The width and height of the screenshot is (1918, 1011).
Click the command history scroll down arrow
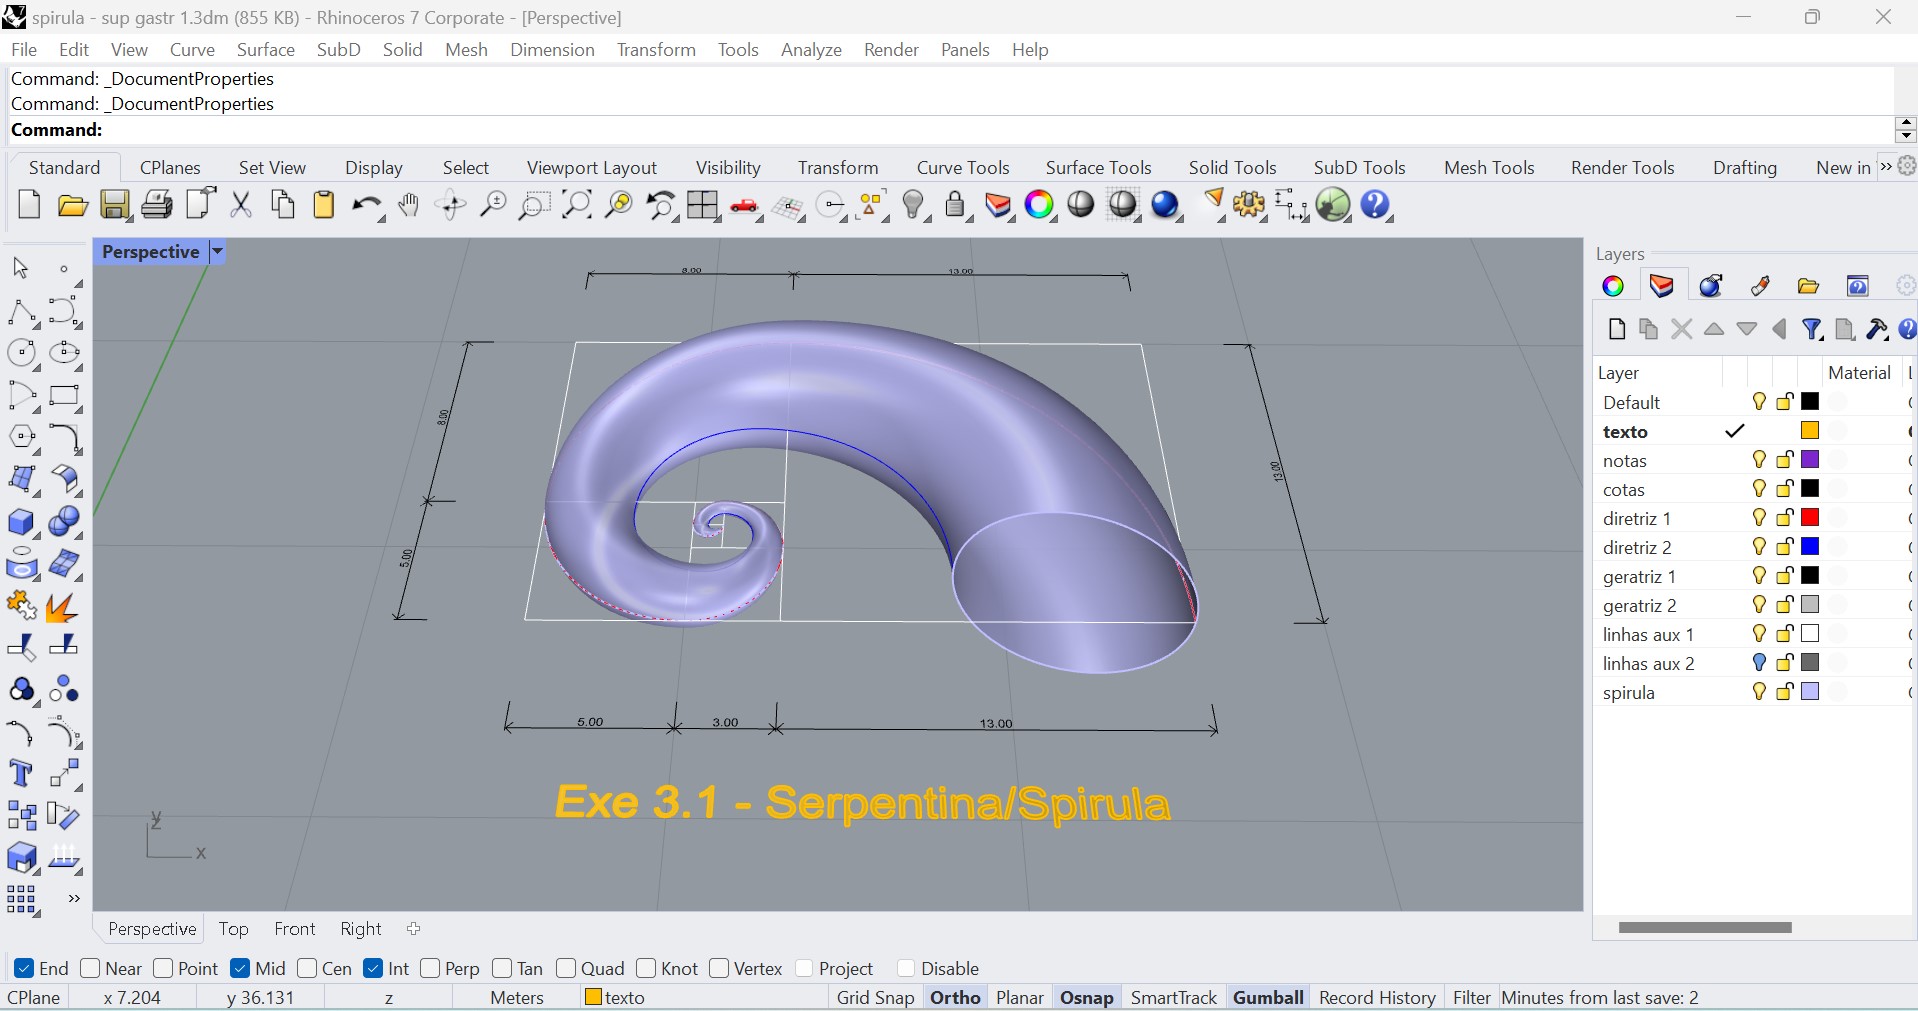pos(1905,136)
